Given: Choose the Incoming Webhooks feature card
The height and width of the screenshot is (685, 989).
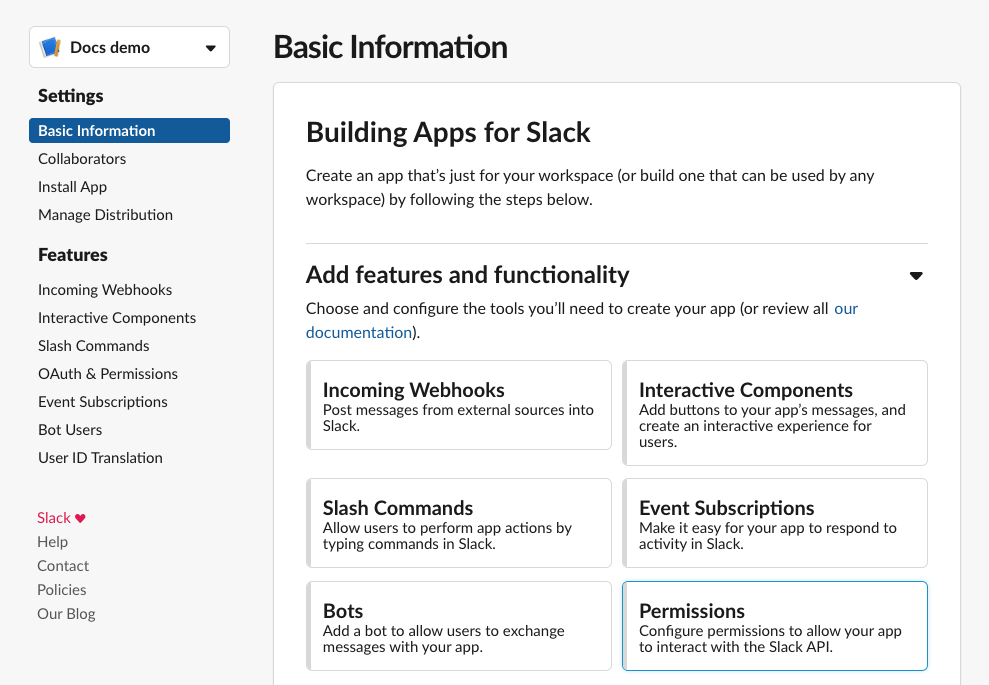Looking at the screenshot, I should (x=459, y=405).
